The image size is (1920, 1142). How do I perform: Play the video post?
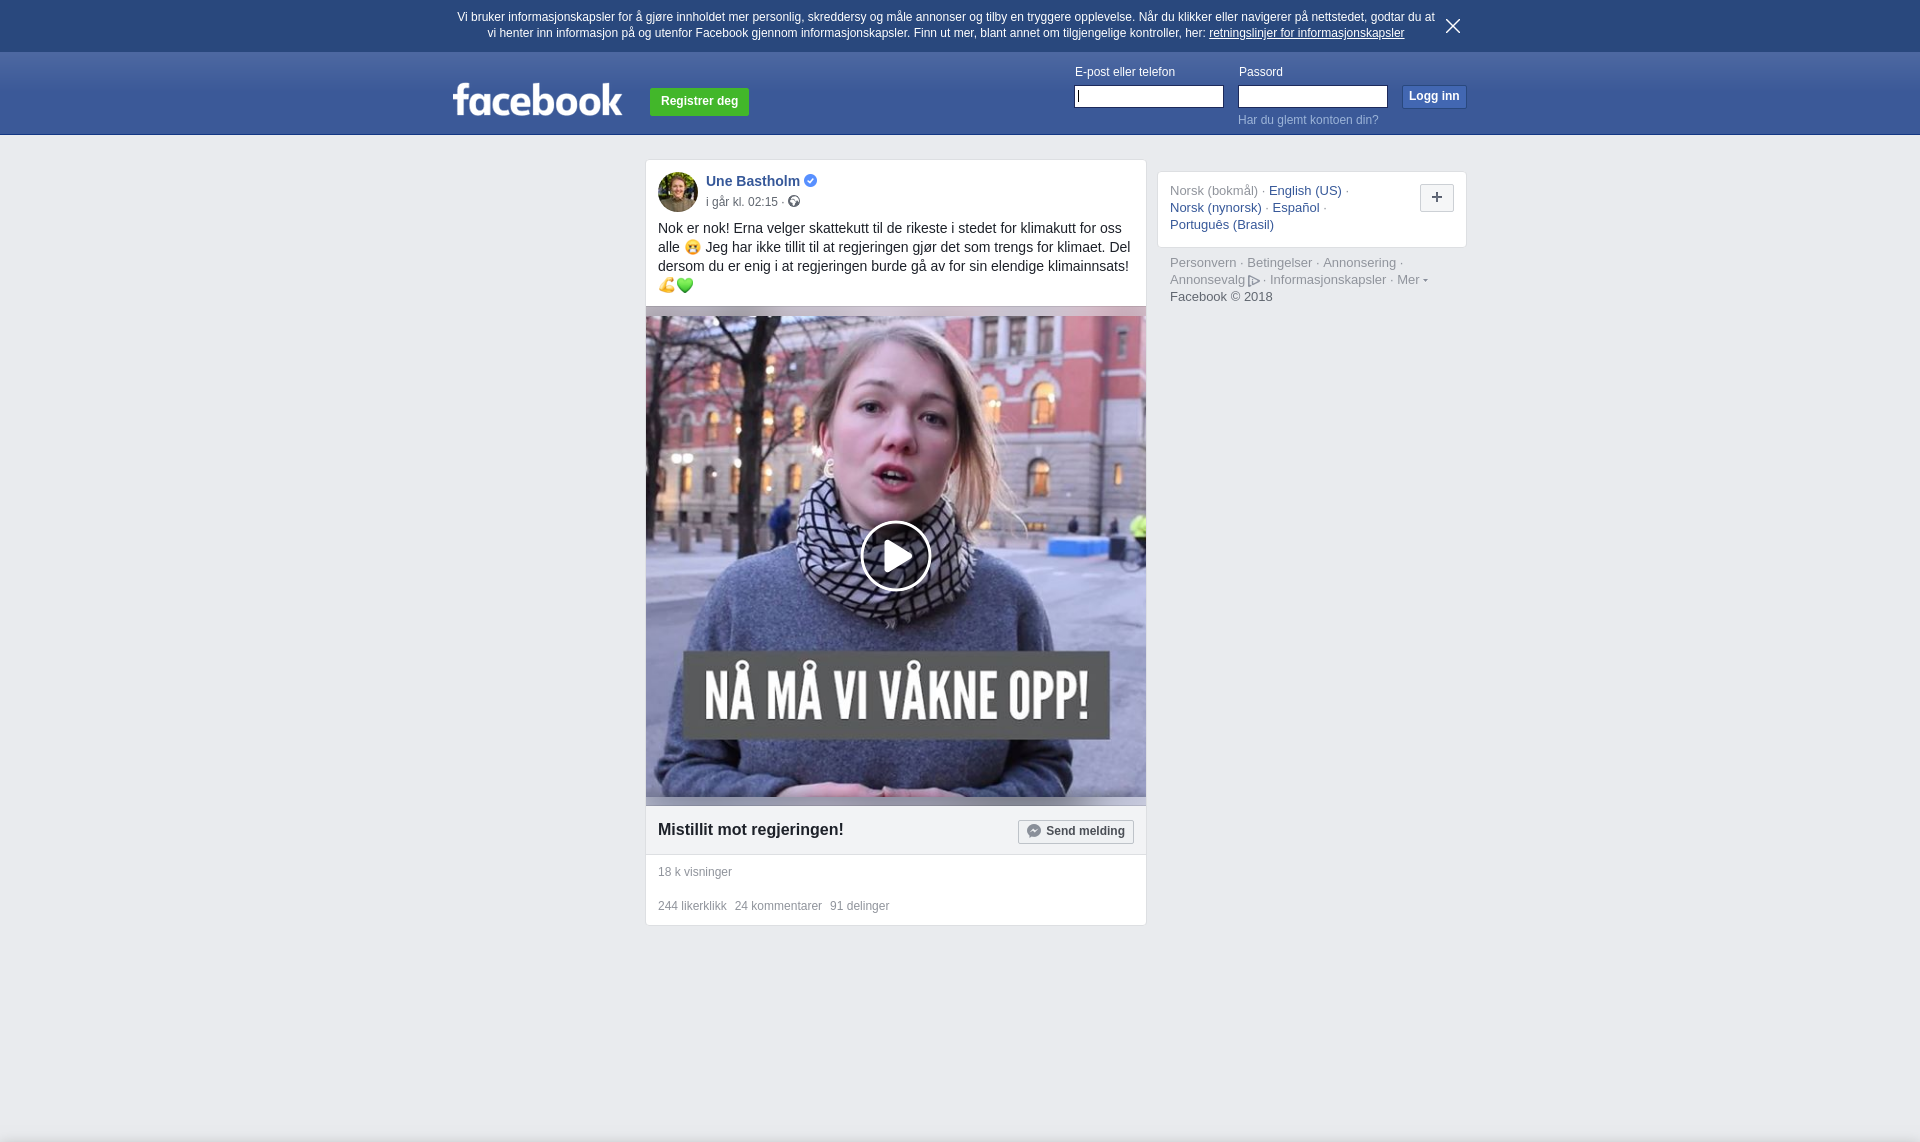pyautogui.click(x=895, y=556)
